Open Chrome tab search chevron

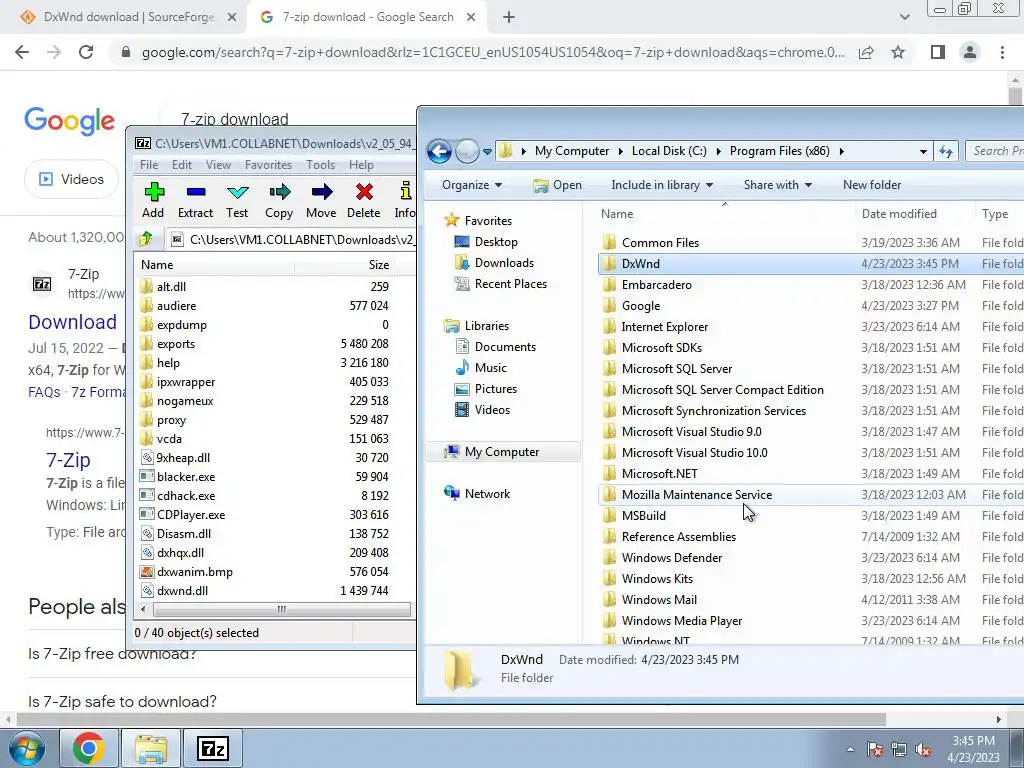click(904, 18)
